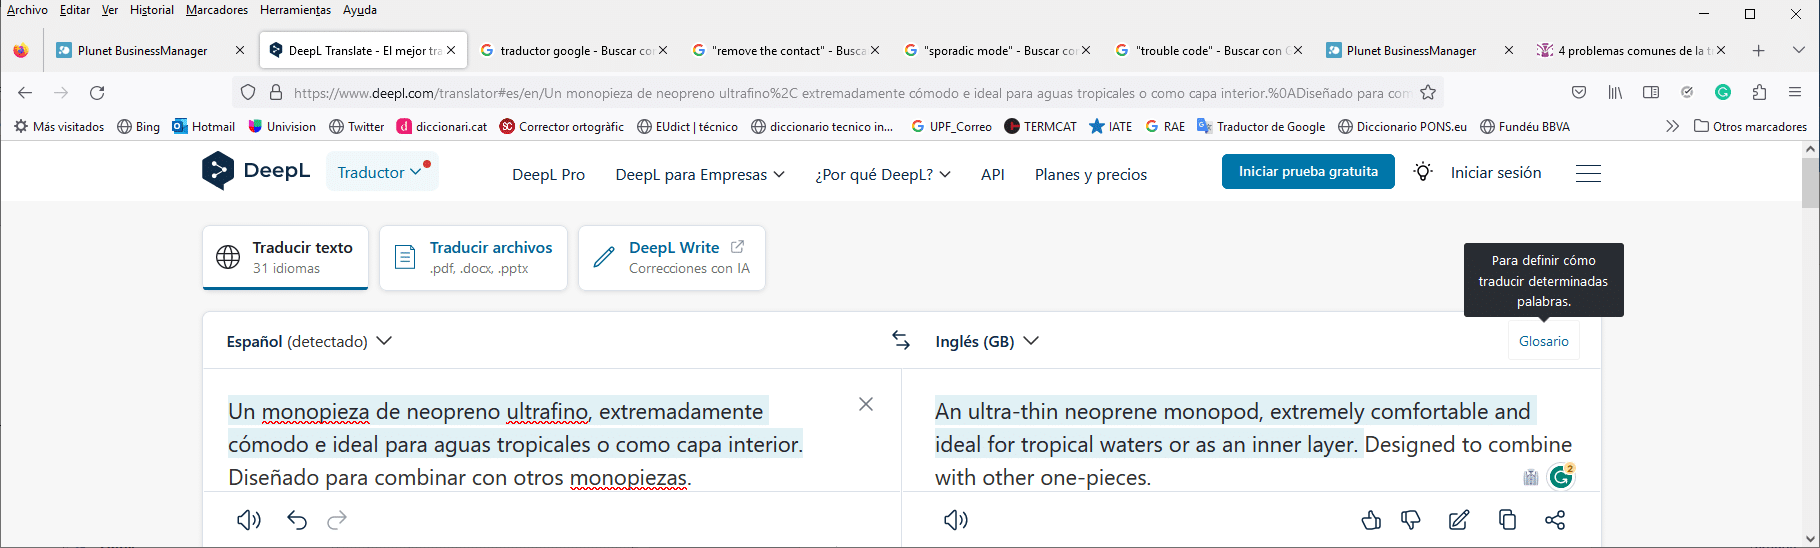
Task: Open RAE bookmark
Action: [x=1166, y=127]
